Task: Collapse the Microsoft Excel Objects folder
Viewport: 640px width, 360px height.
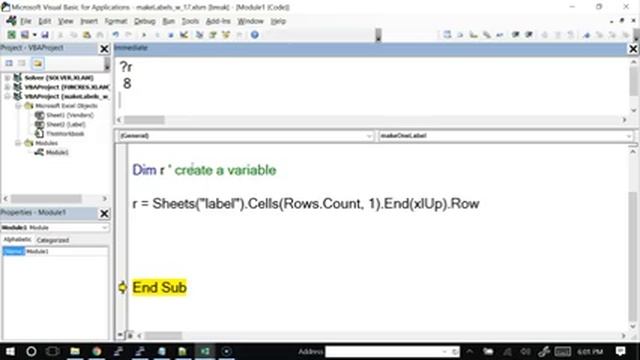Action: pyautogui.click(x=18, y=106)
